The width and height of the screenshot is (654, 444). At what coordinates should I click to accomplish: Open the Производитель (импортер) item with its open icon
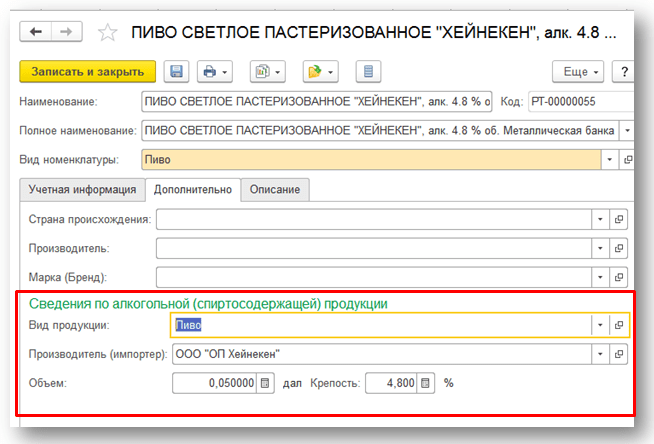pos(619,354)
